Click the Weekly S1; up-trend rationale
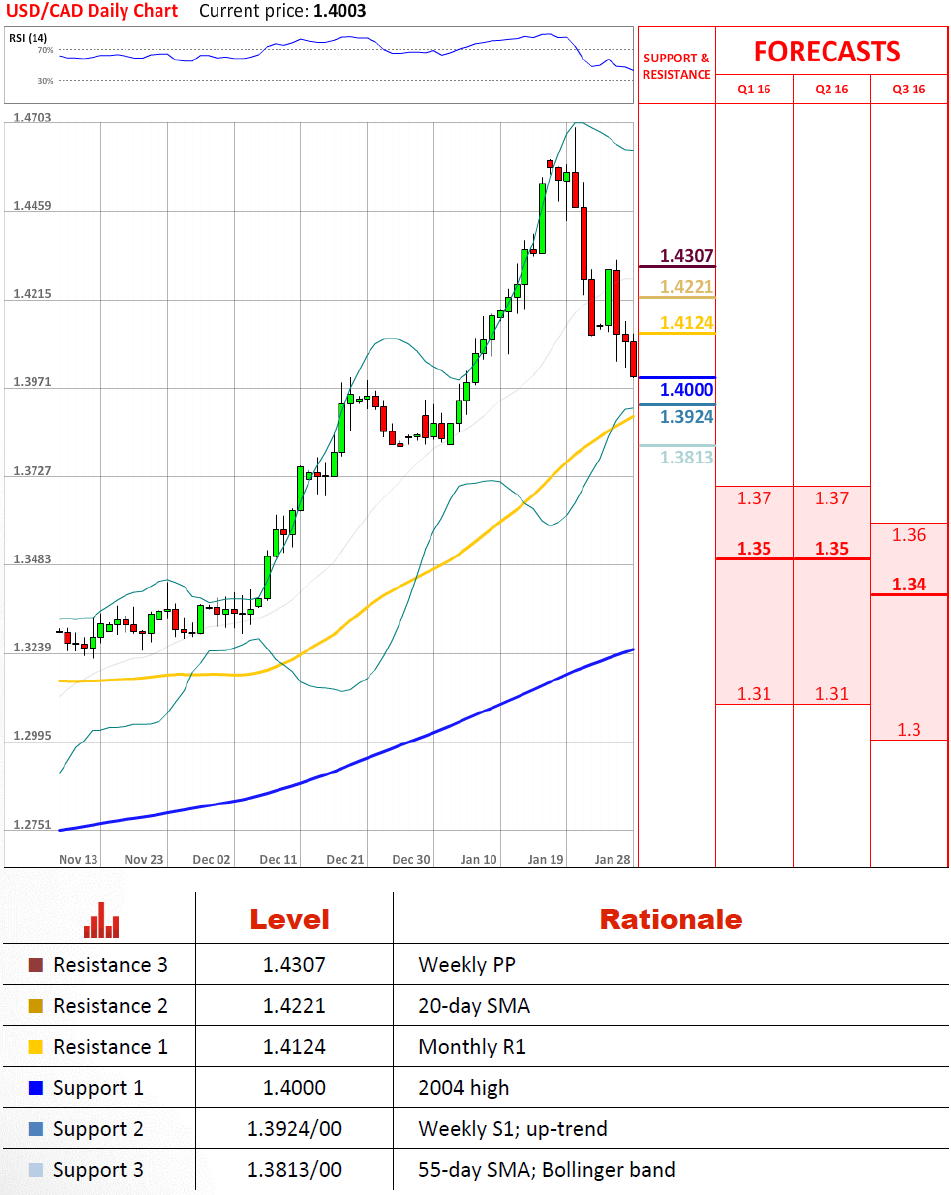Image resolution: width=951 pixels, height=1195 pixels. [x=513, y=1129]
